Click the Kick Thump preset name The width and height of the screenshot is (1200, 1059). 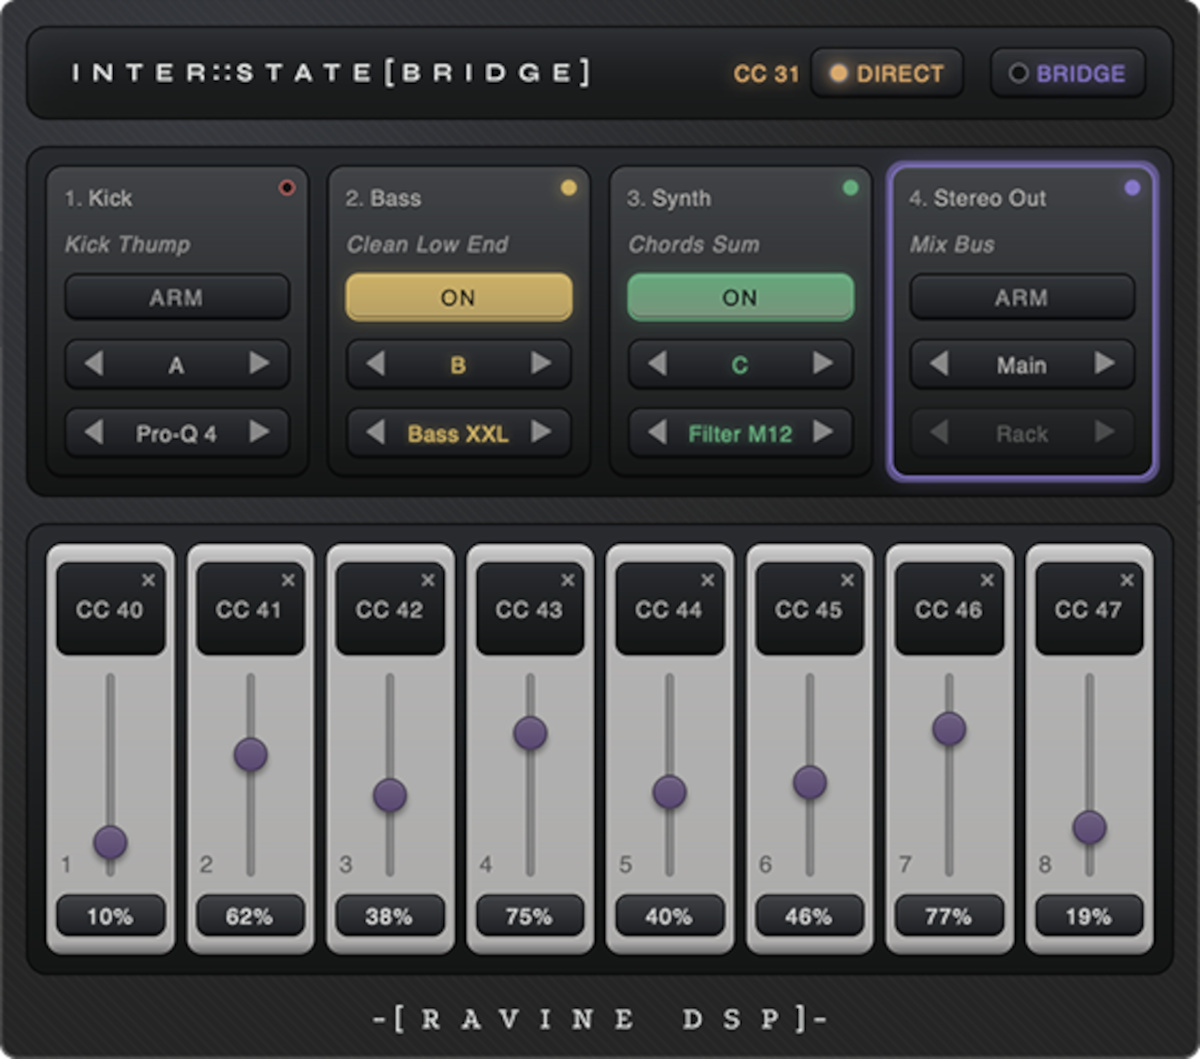(x=127, y=244)
